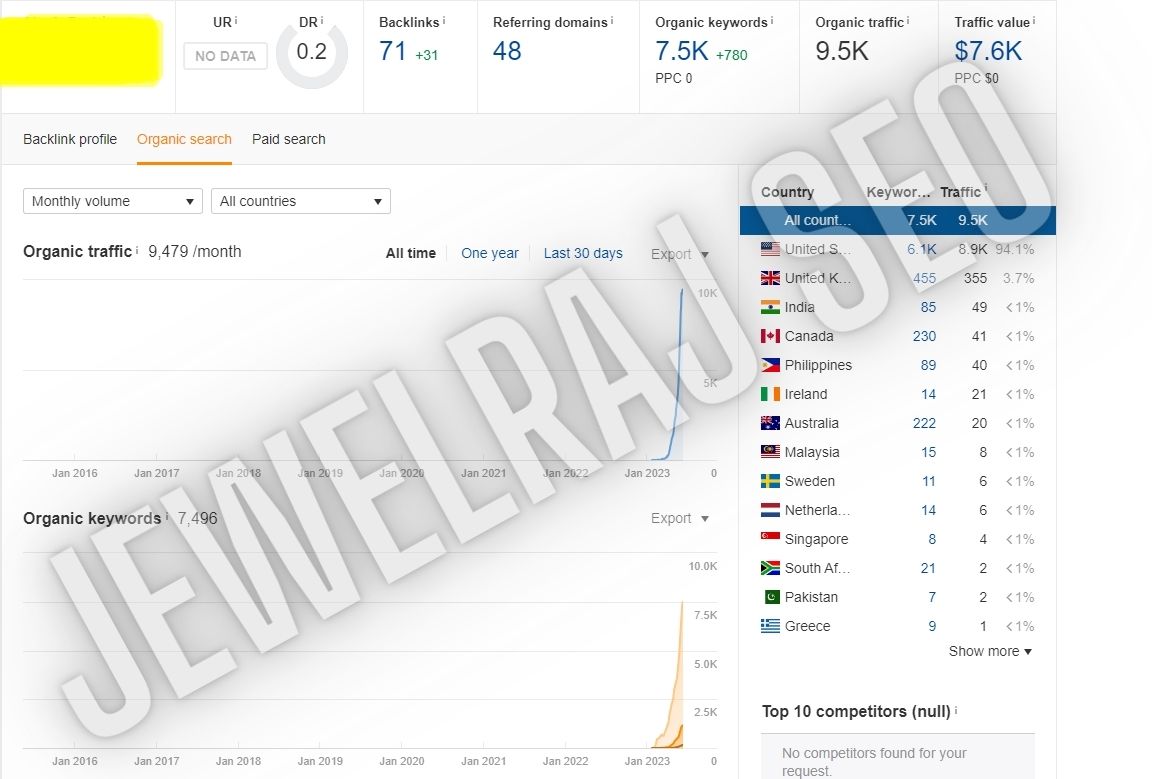Click the Backlinks count 71
The width and height of the screenshot is (1152, 779).
(392, 51)
